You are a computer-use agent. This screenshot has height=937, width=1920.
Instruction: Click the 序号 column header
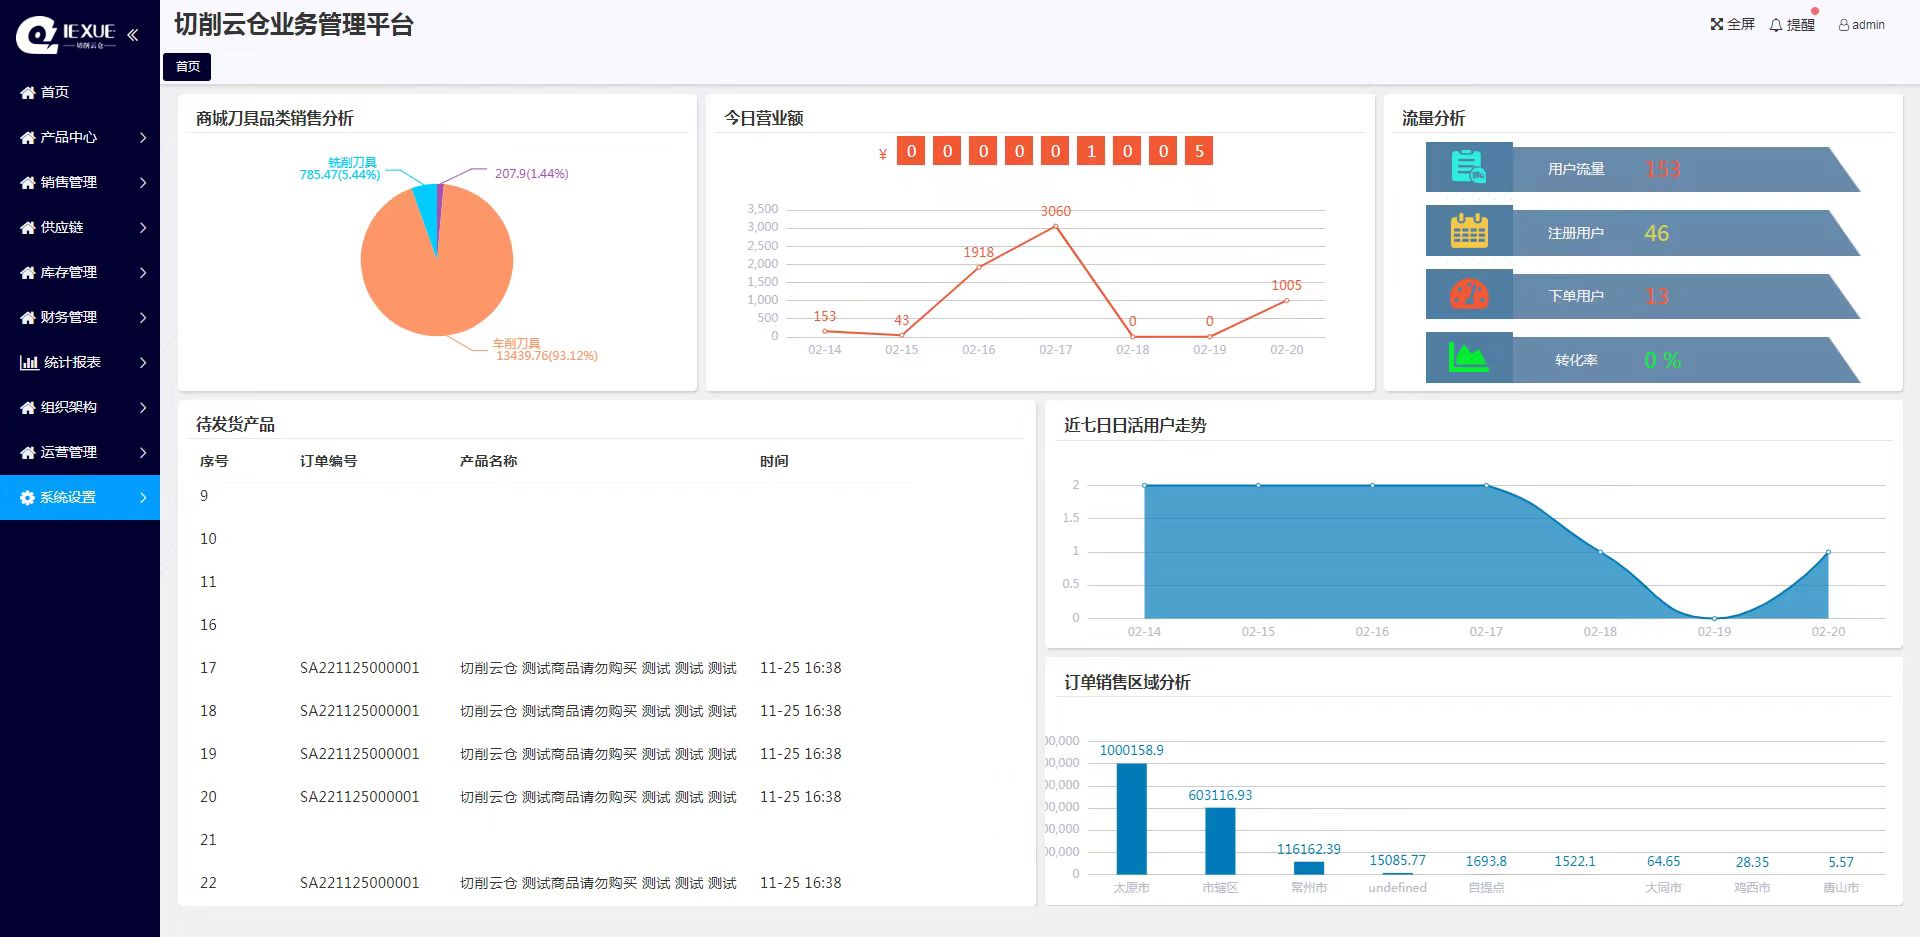tap(214, 461)
